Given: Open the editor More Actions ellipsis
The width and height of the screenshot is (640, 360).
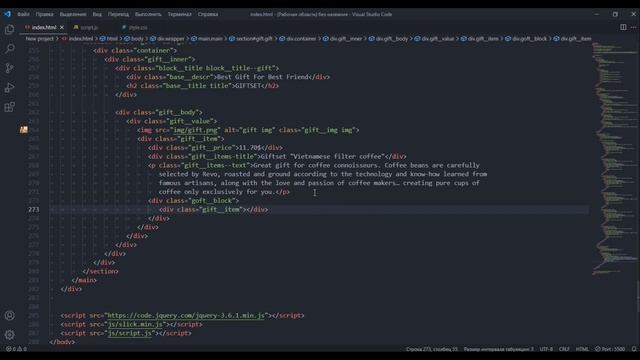Looking at the screenshot, I should coord(633,27).
